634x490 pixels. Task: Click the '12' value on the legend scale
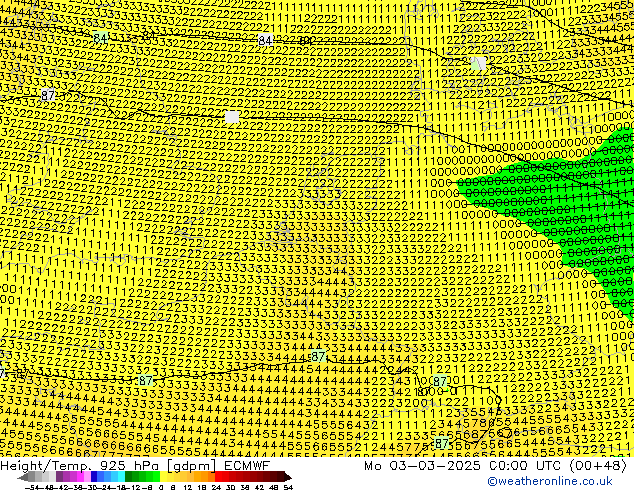coord(188,488)
